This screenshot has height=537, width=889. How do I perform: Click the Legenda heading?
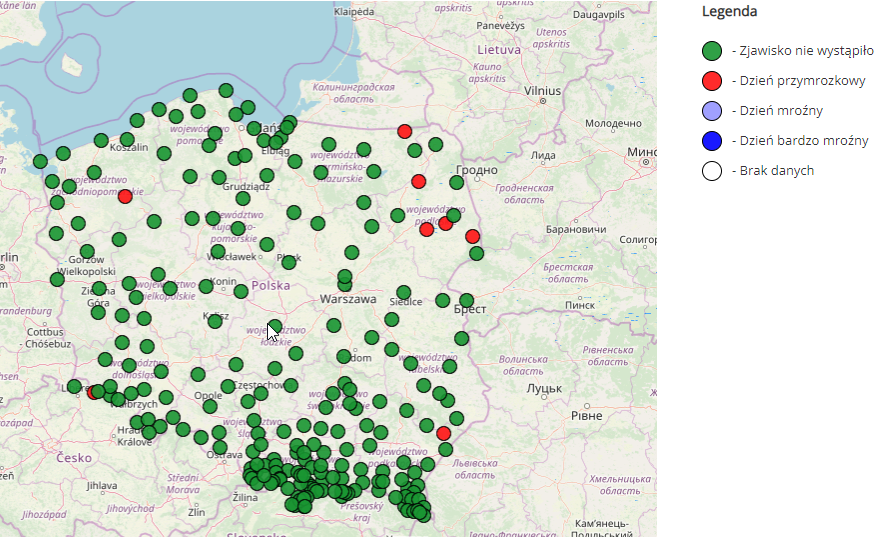point(729,12)
